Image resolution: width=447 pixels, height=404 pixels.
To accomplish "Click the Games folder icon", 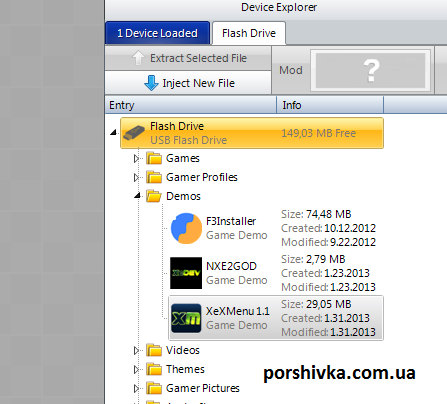I will coord(154,158).
